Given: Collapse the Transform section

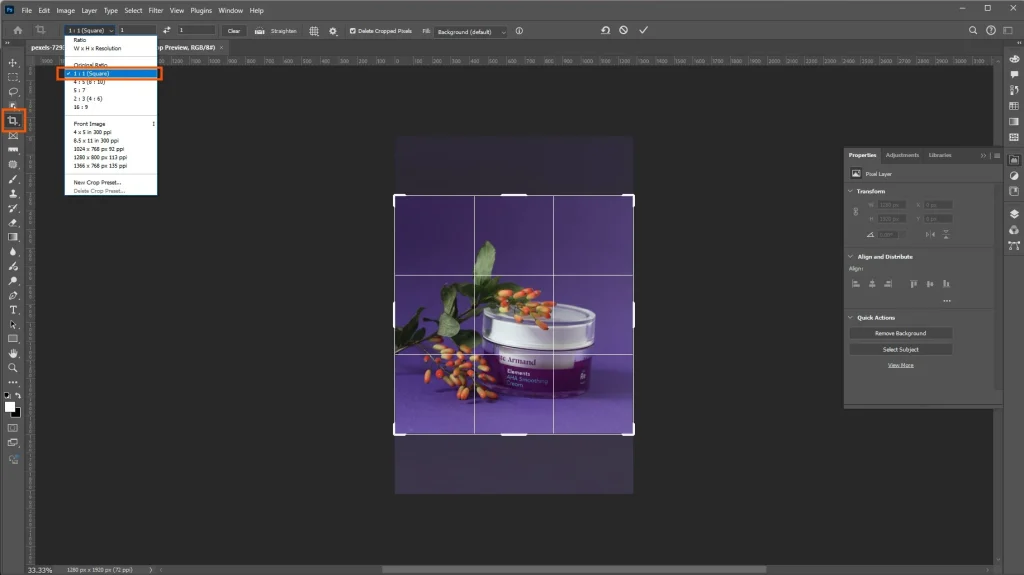Looking at the screenshot, I should coord(850,191).
